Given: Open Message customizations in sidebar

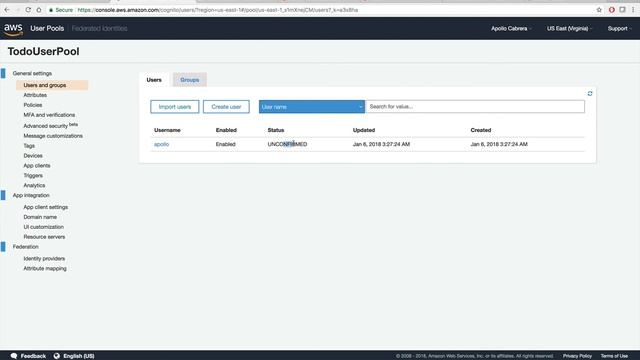Looking at the screenshot, I should coord(53,136).
